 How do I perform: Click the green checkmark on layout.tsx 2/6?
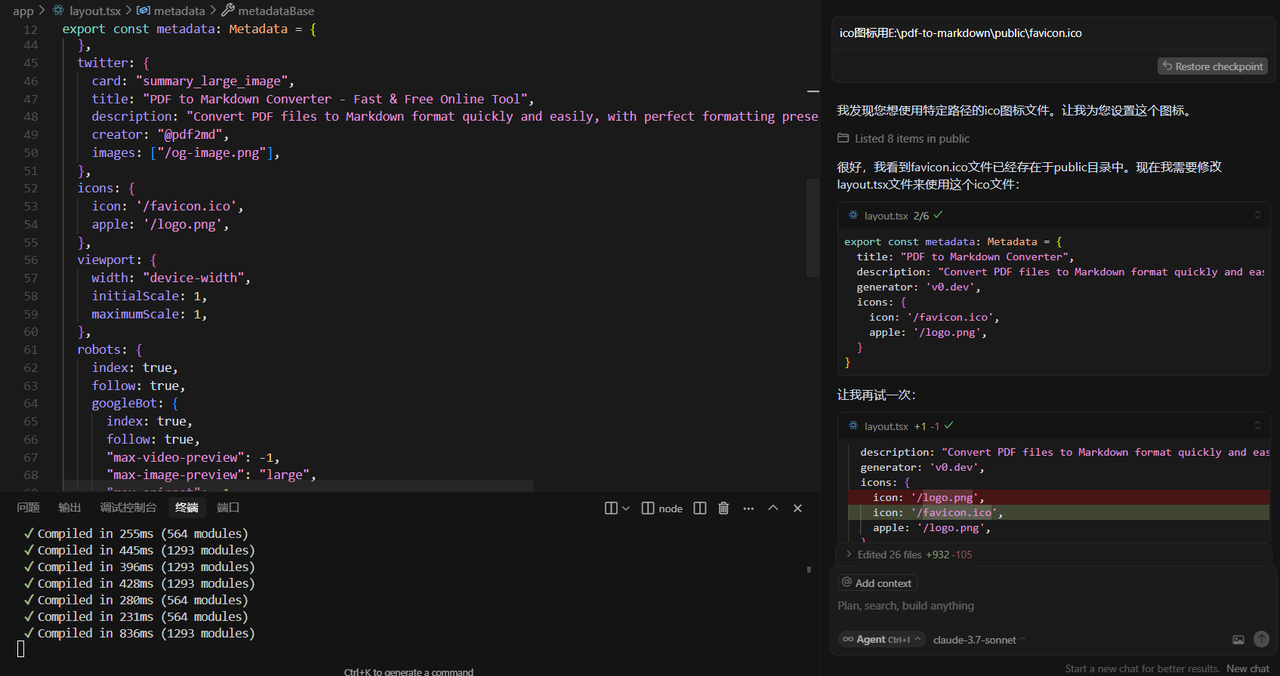click(938, 215)
